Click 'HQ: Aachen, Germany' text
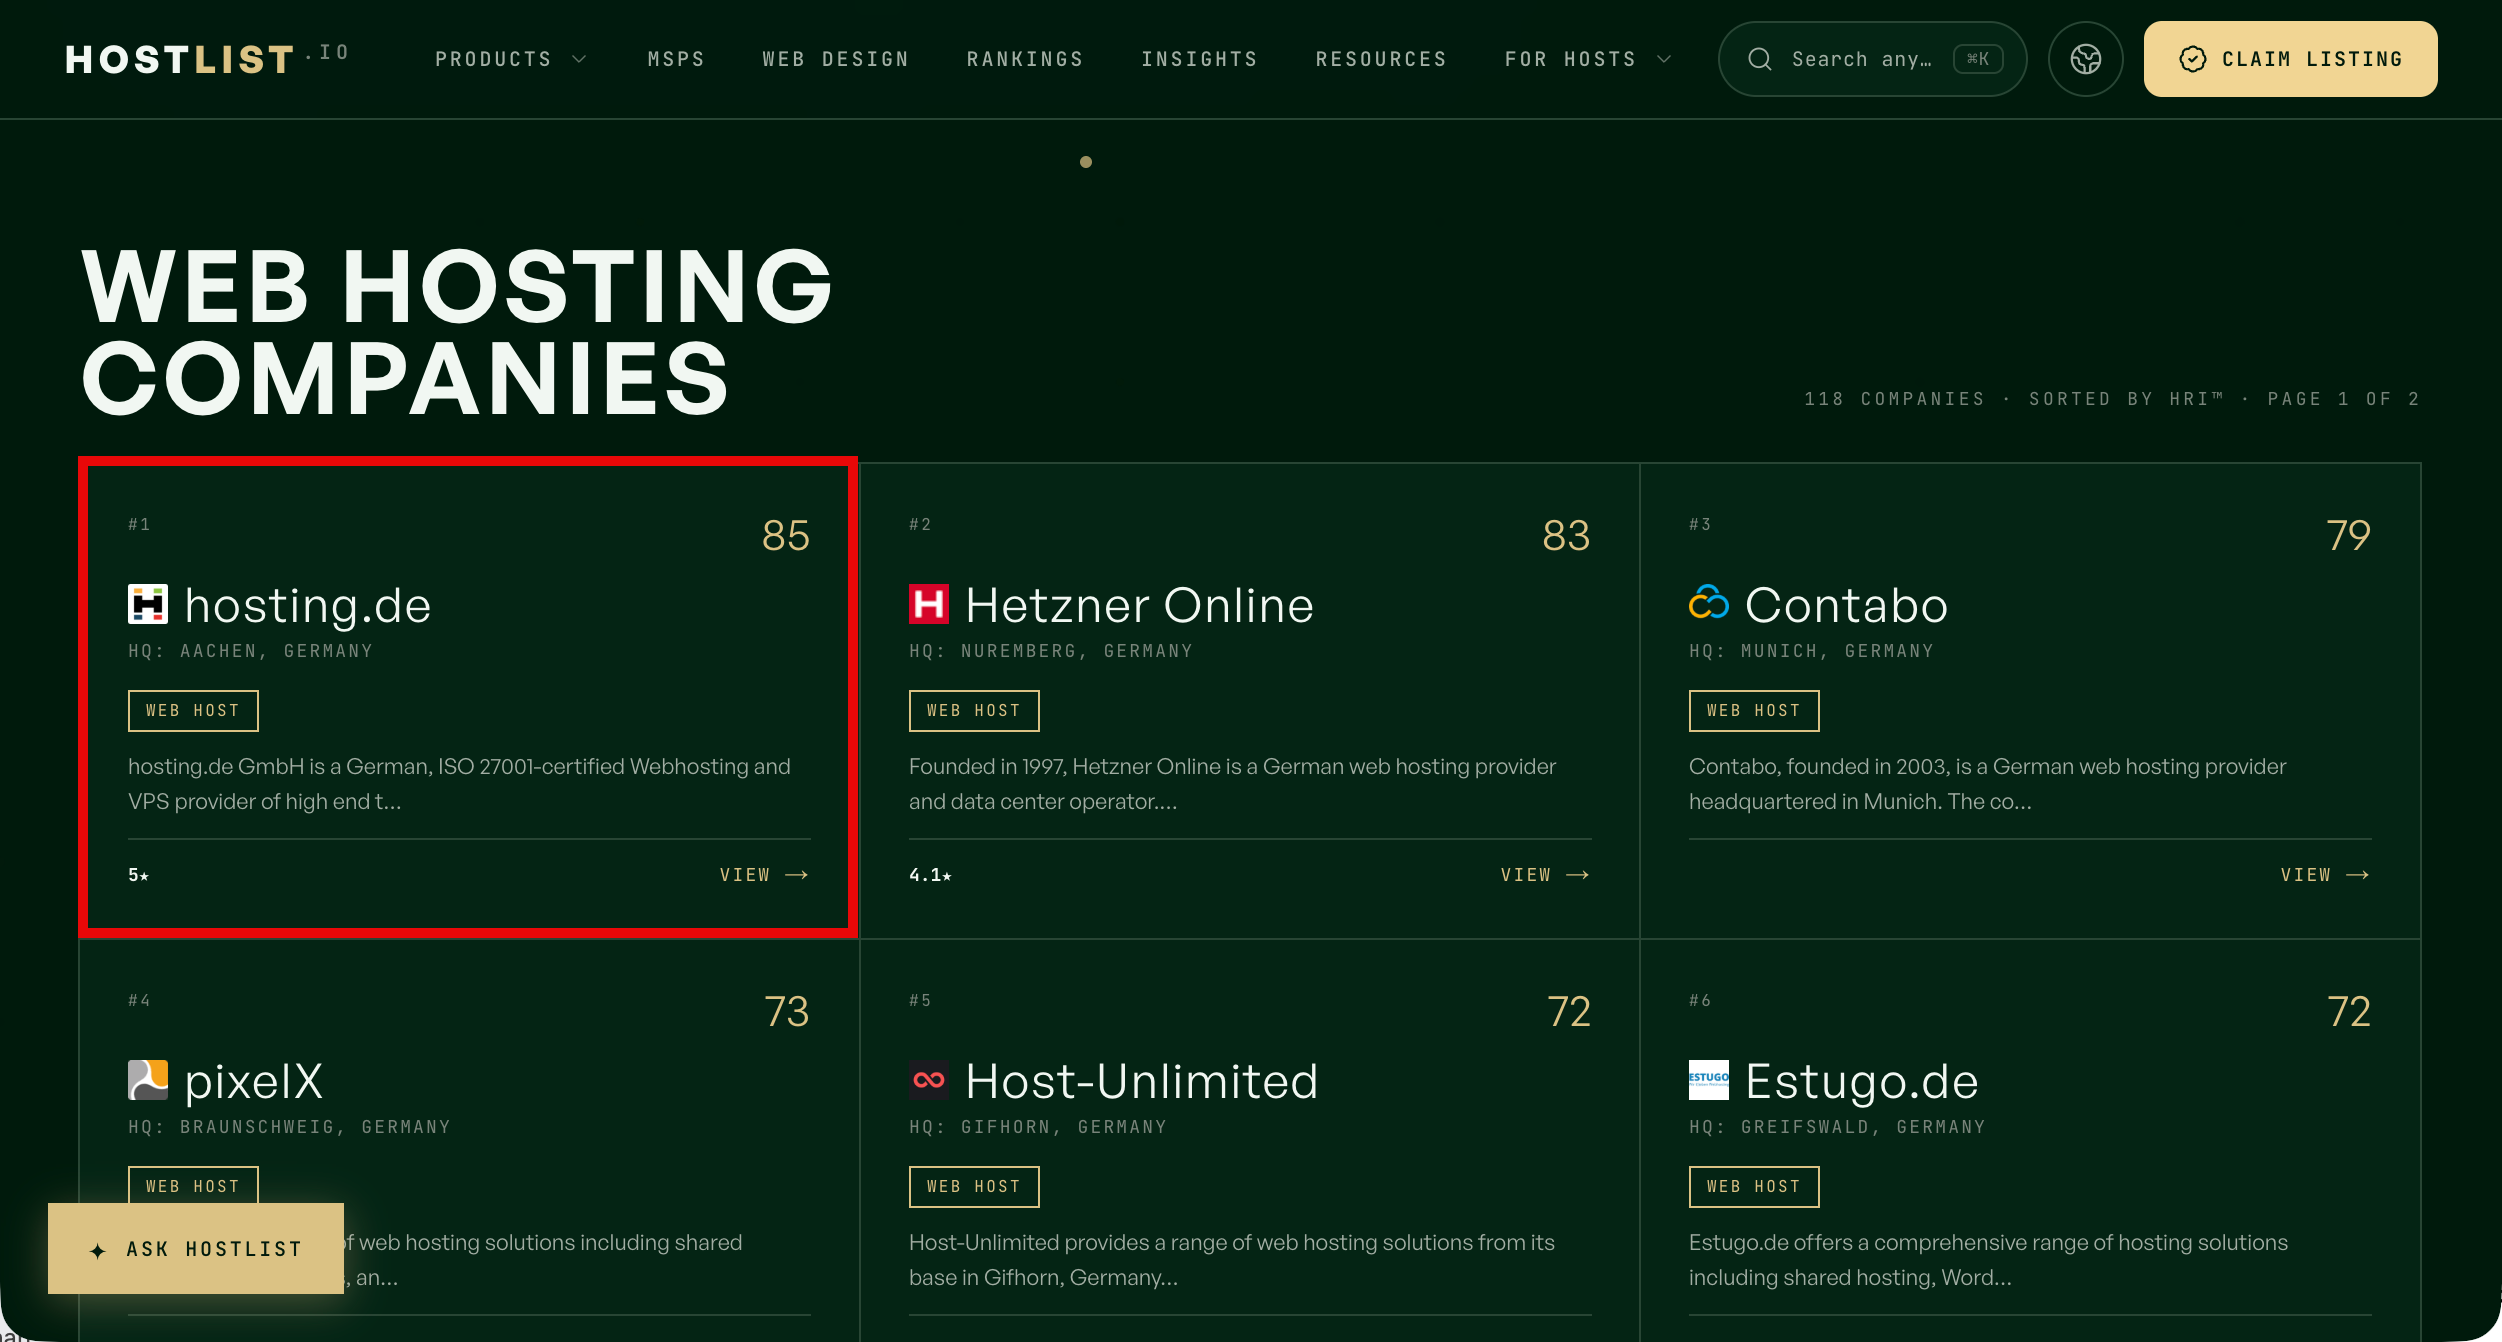2502x1342 pixels. pos(251,651)
